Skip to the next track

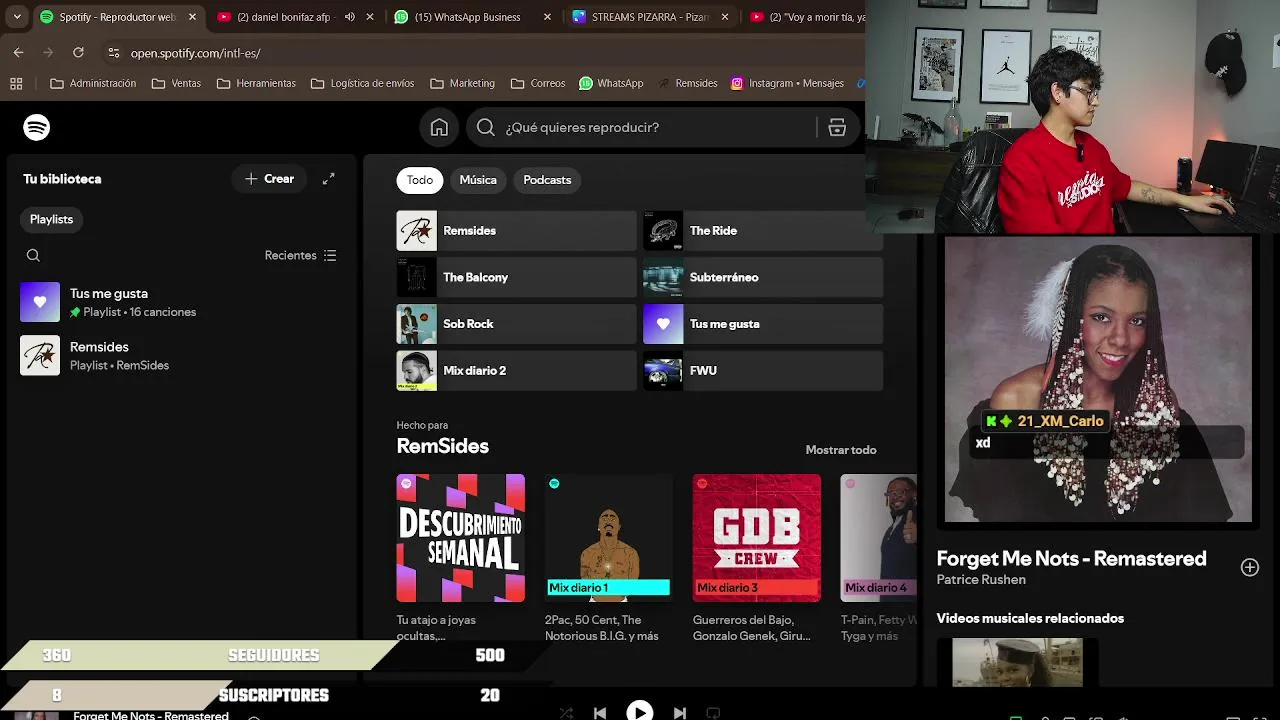point(680,713)
